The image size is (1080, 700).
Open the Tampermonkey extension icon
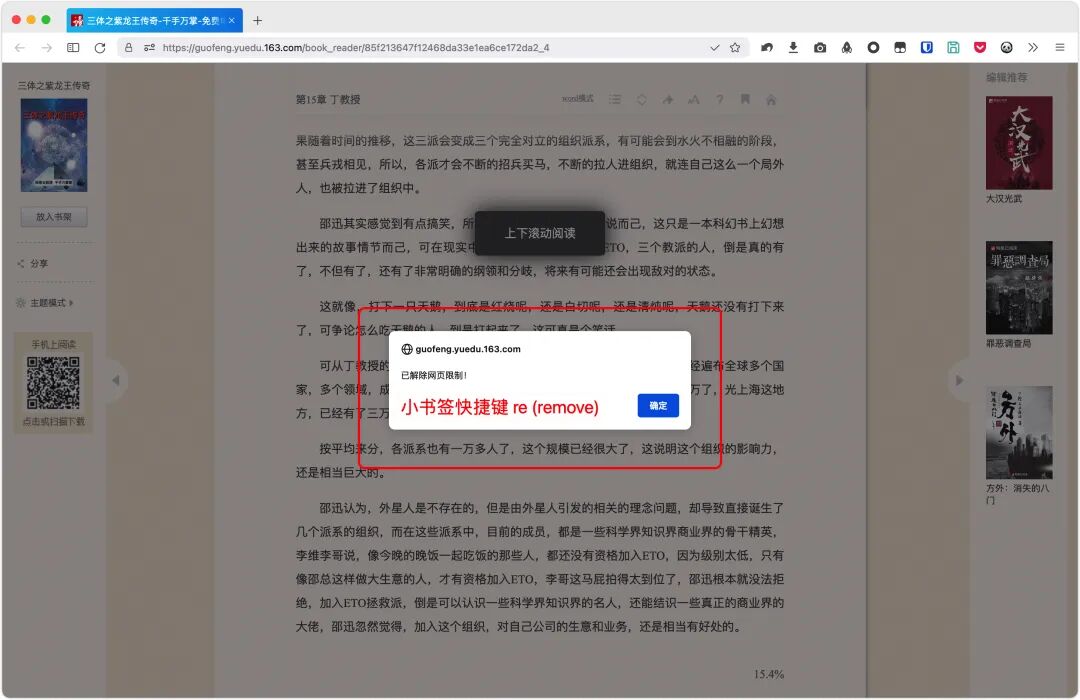click(900, 48)
